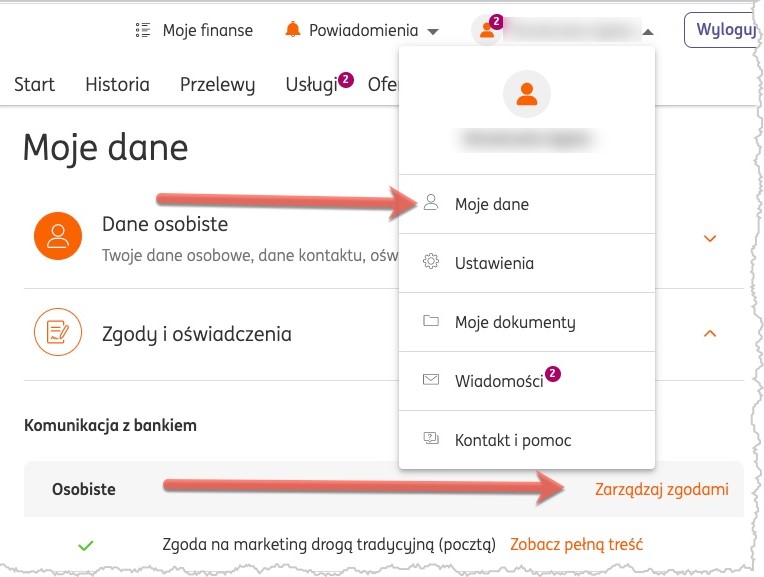764x577 pixels.
Task: Click the help chat icon by Kontakt i pomoc
Action: tap(431, 439)
